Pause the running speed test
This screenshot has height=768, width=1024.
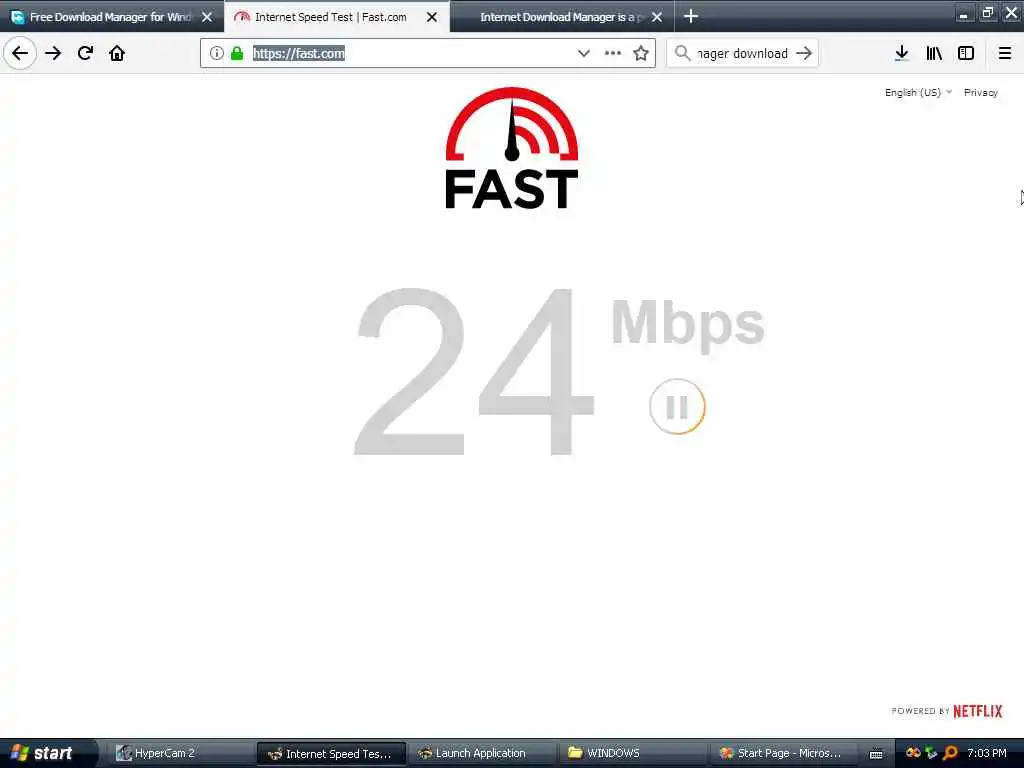(677, 406)
